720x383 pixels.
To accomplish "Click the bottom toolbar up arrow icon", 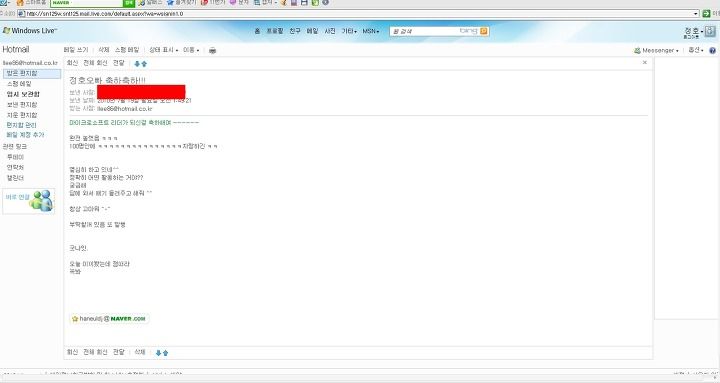I will pos(165,352).
